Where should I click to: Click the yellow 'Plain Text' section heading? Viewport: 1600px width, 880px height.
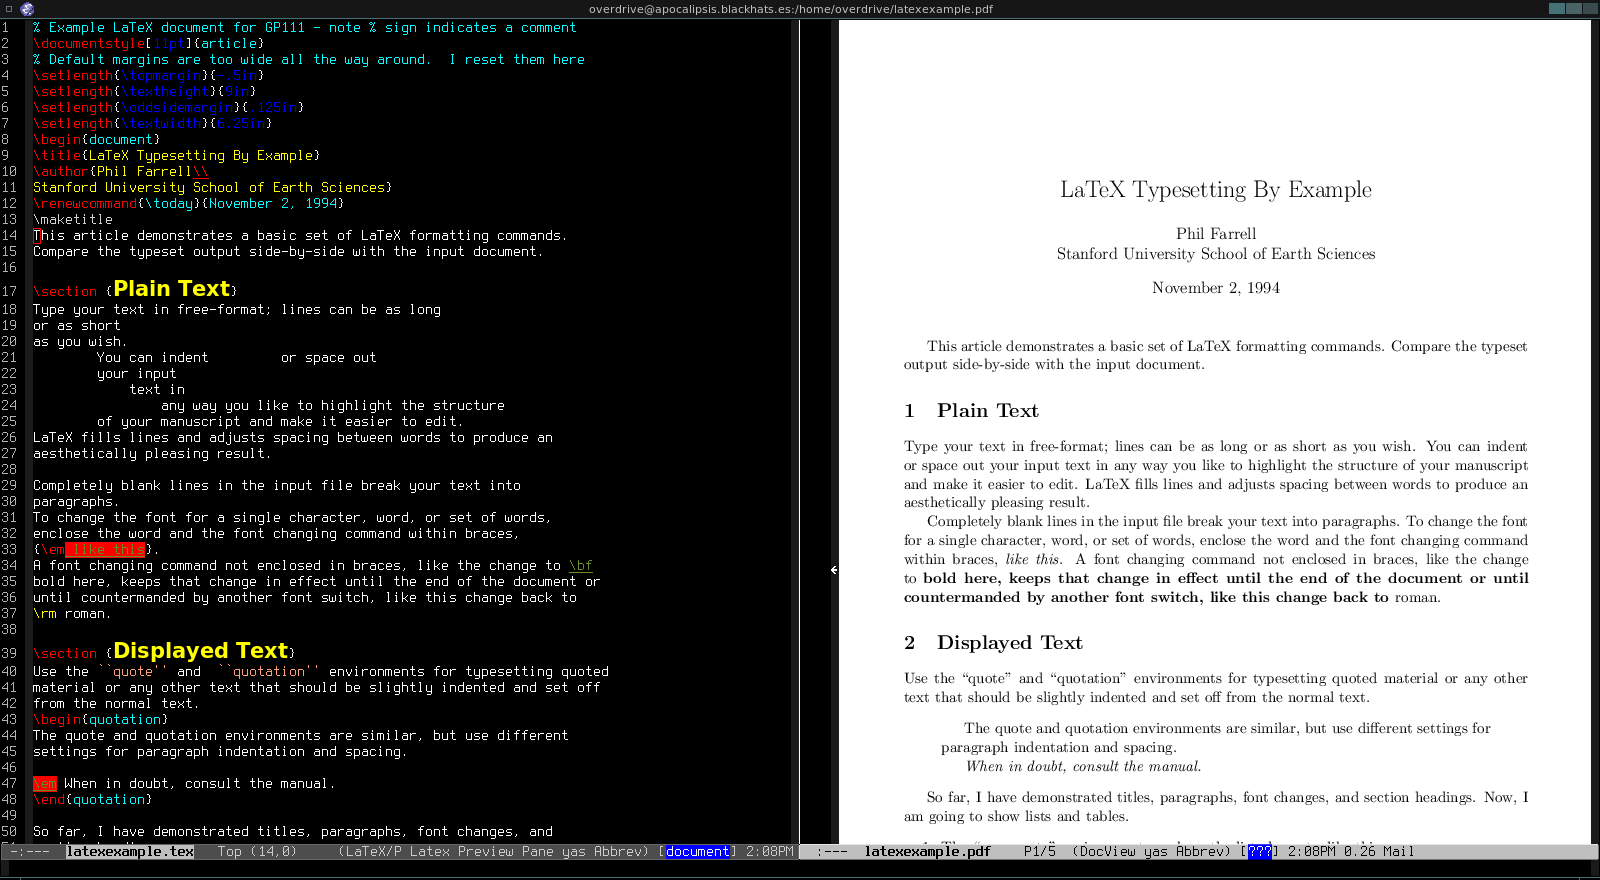point(172,289)
